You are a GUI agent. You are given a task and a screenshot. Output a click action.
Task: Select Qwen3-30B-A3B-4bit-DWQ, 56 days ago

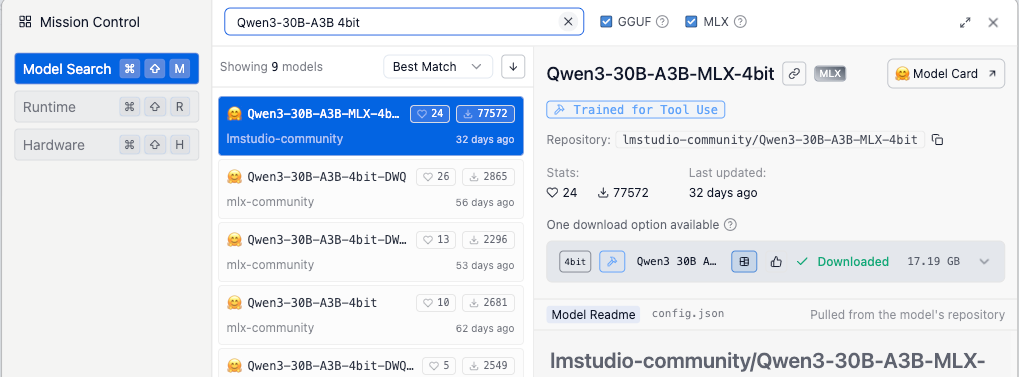point(371,188)
